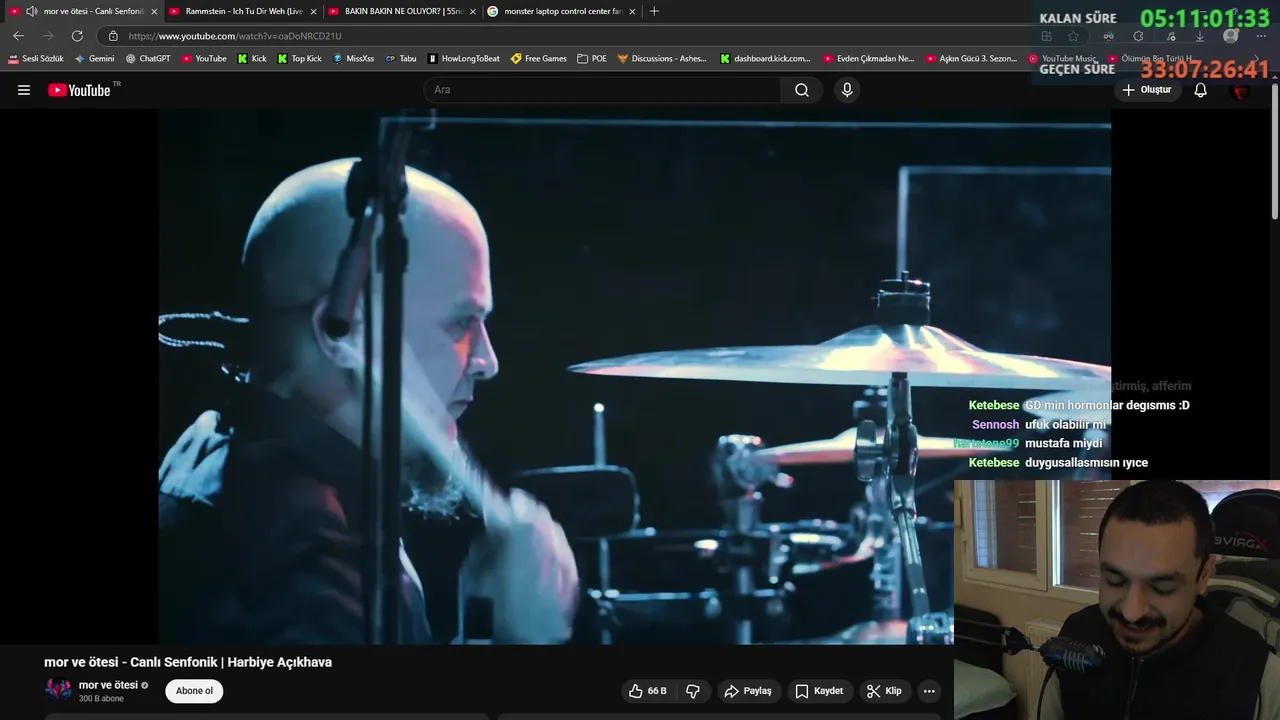Open the Discussions - Ashes bookmark
Image resolution: width=1280 pixels, height=720 pixels.
click(x=662, y=59)
